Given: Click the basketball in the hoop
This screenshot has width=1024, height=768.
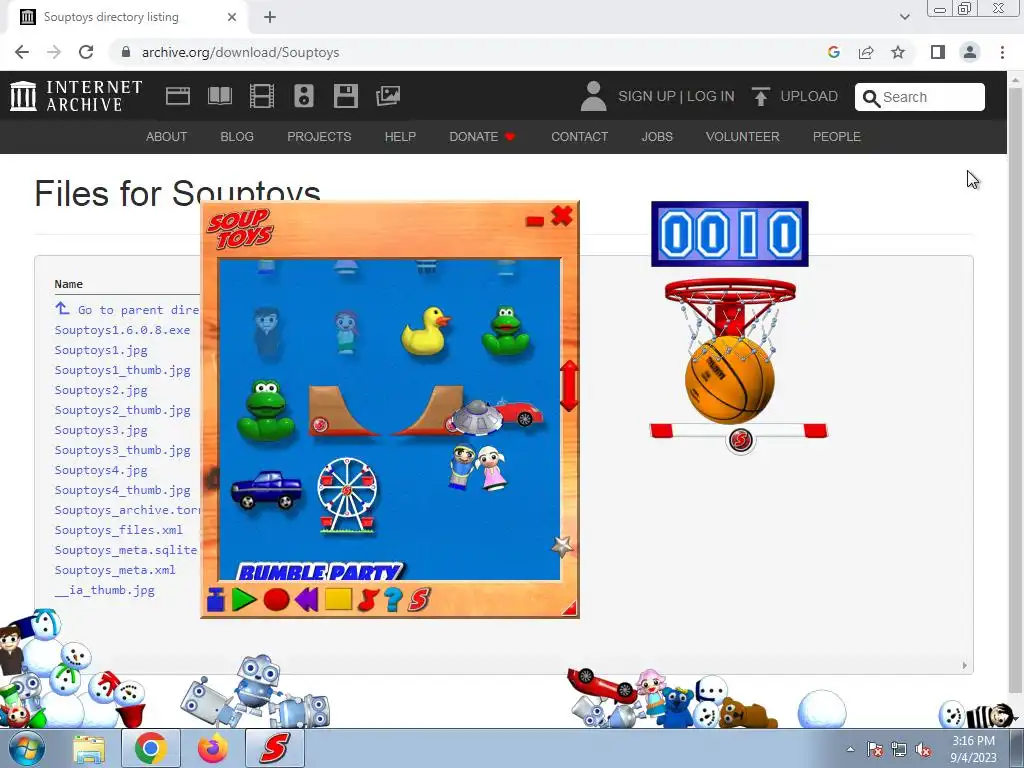Looking at the screenshot, I should 729,380.
